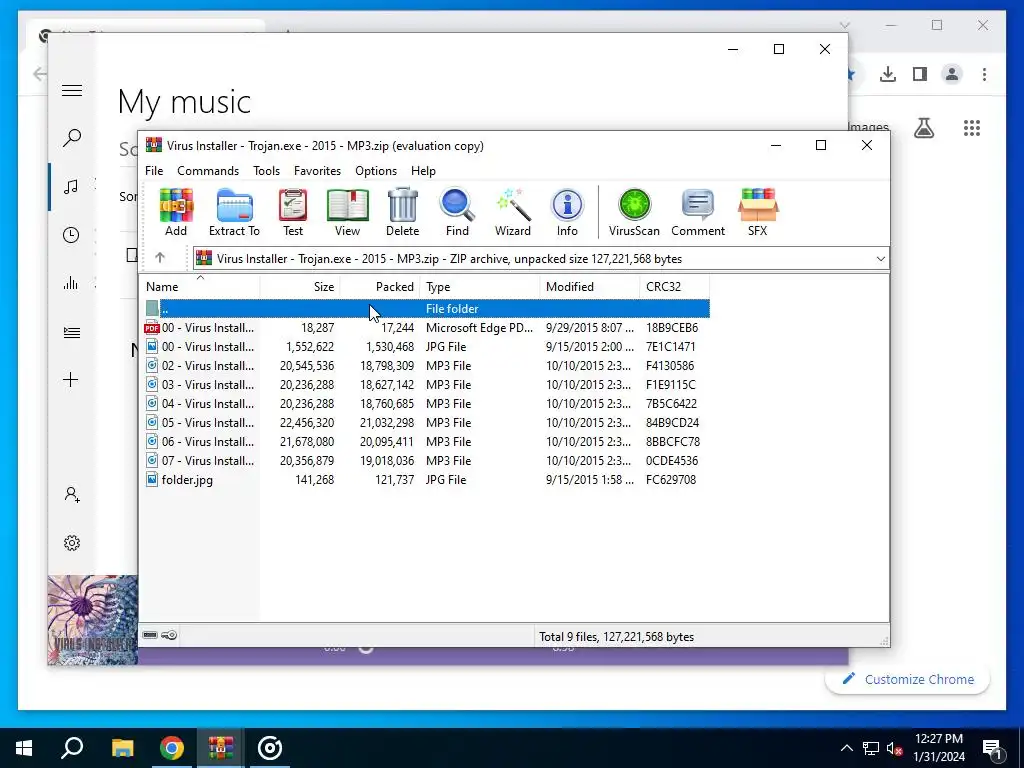The height and width of the screenshot is (768, 1024).
Task: Select the '06 - Virus Install...' MP3 file
Action: (x=425, y=441)
